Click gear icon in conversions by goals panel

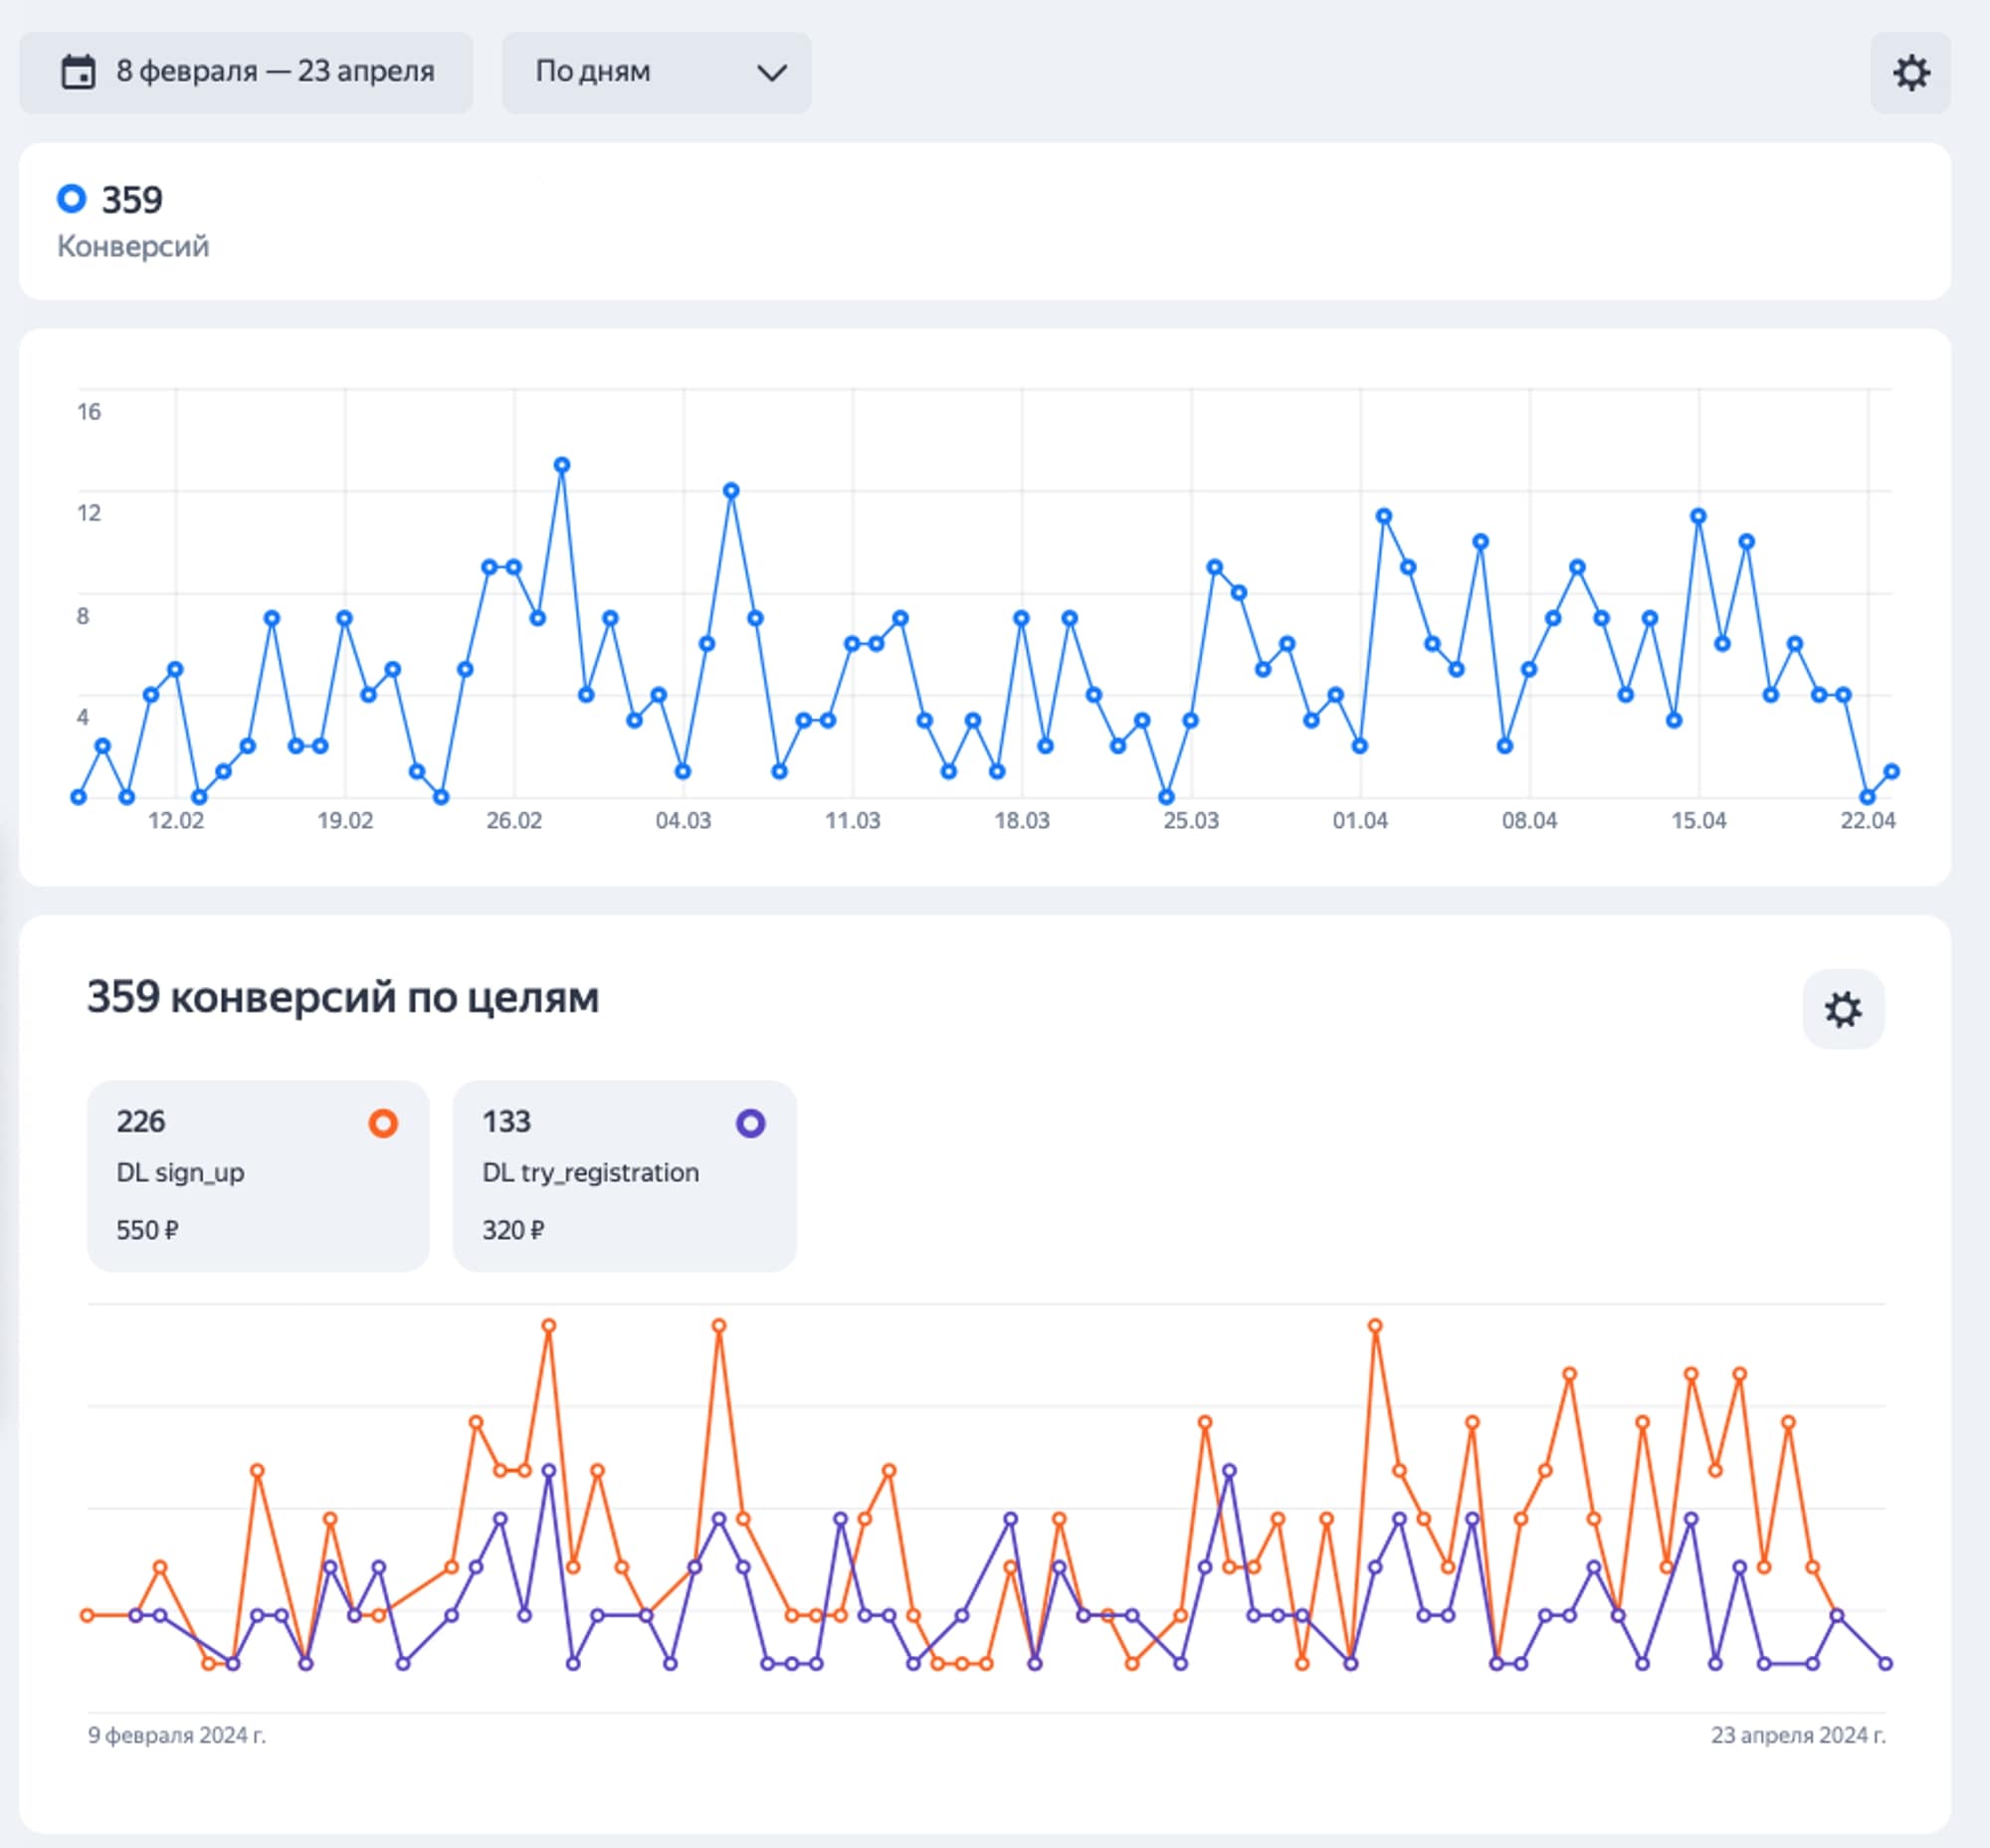[1842, 1009]
